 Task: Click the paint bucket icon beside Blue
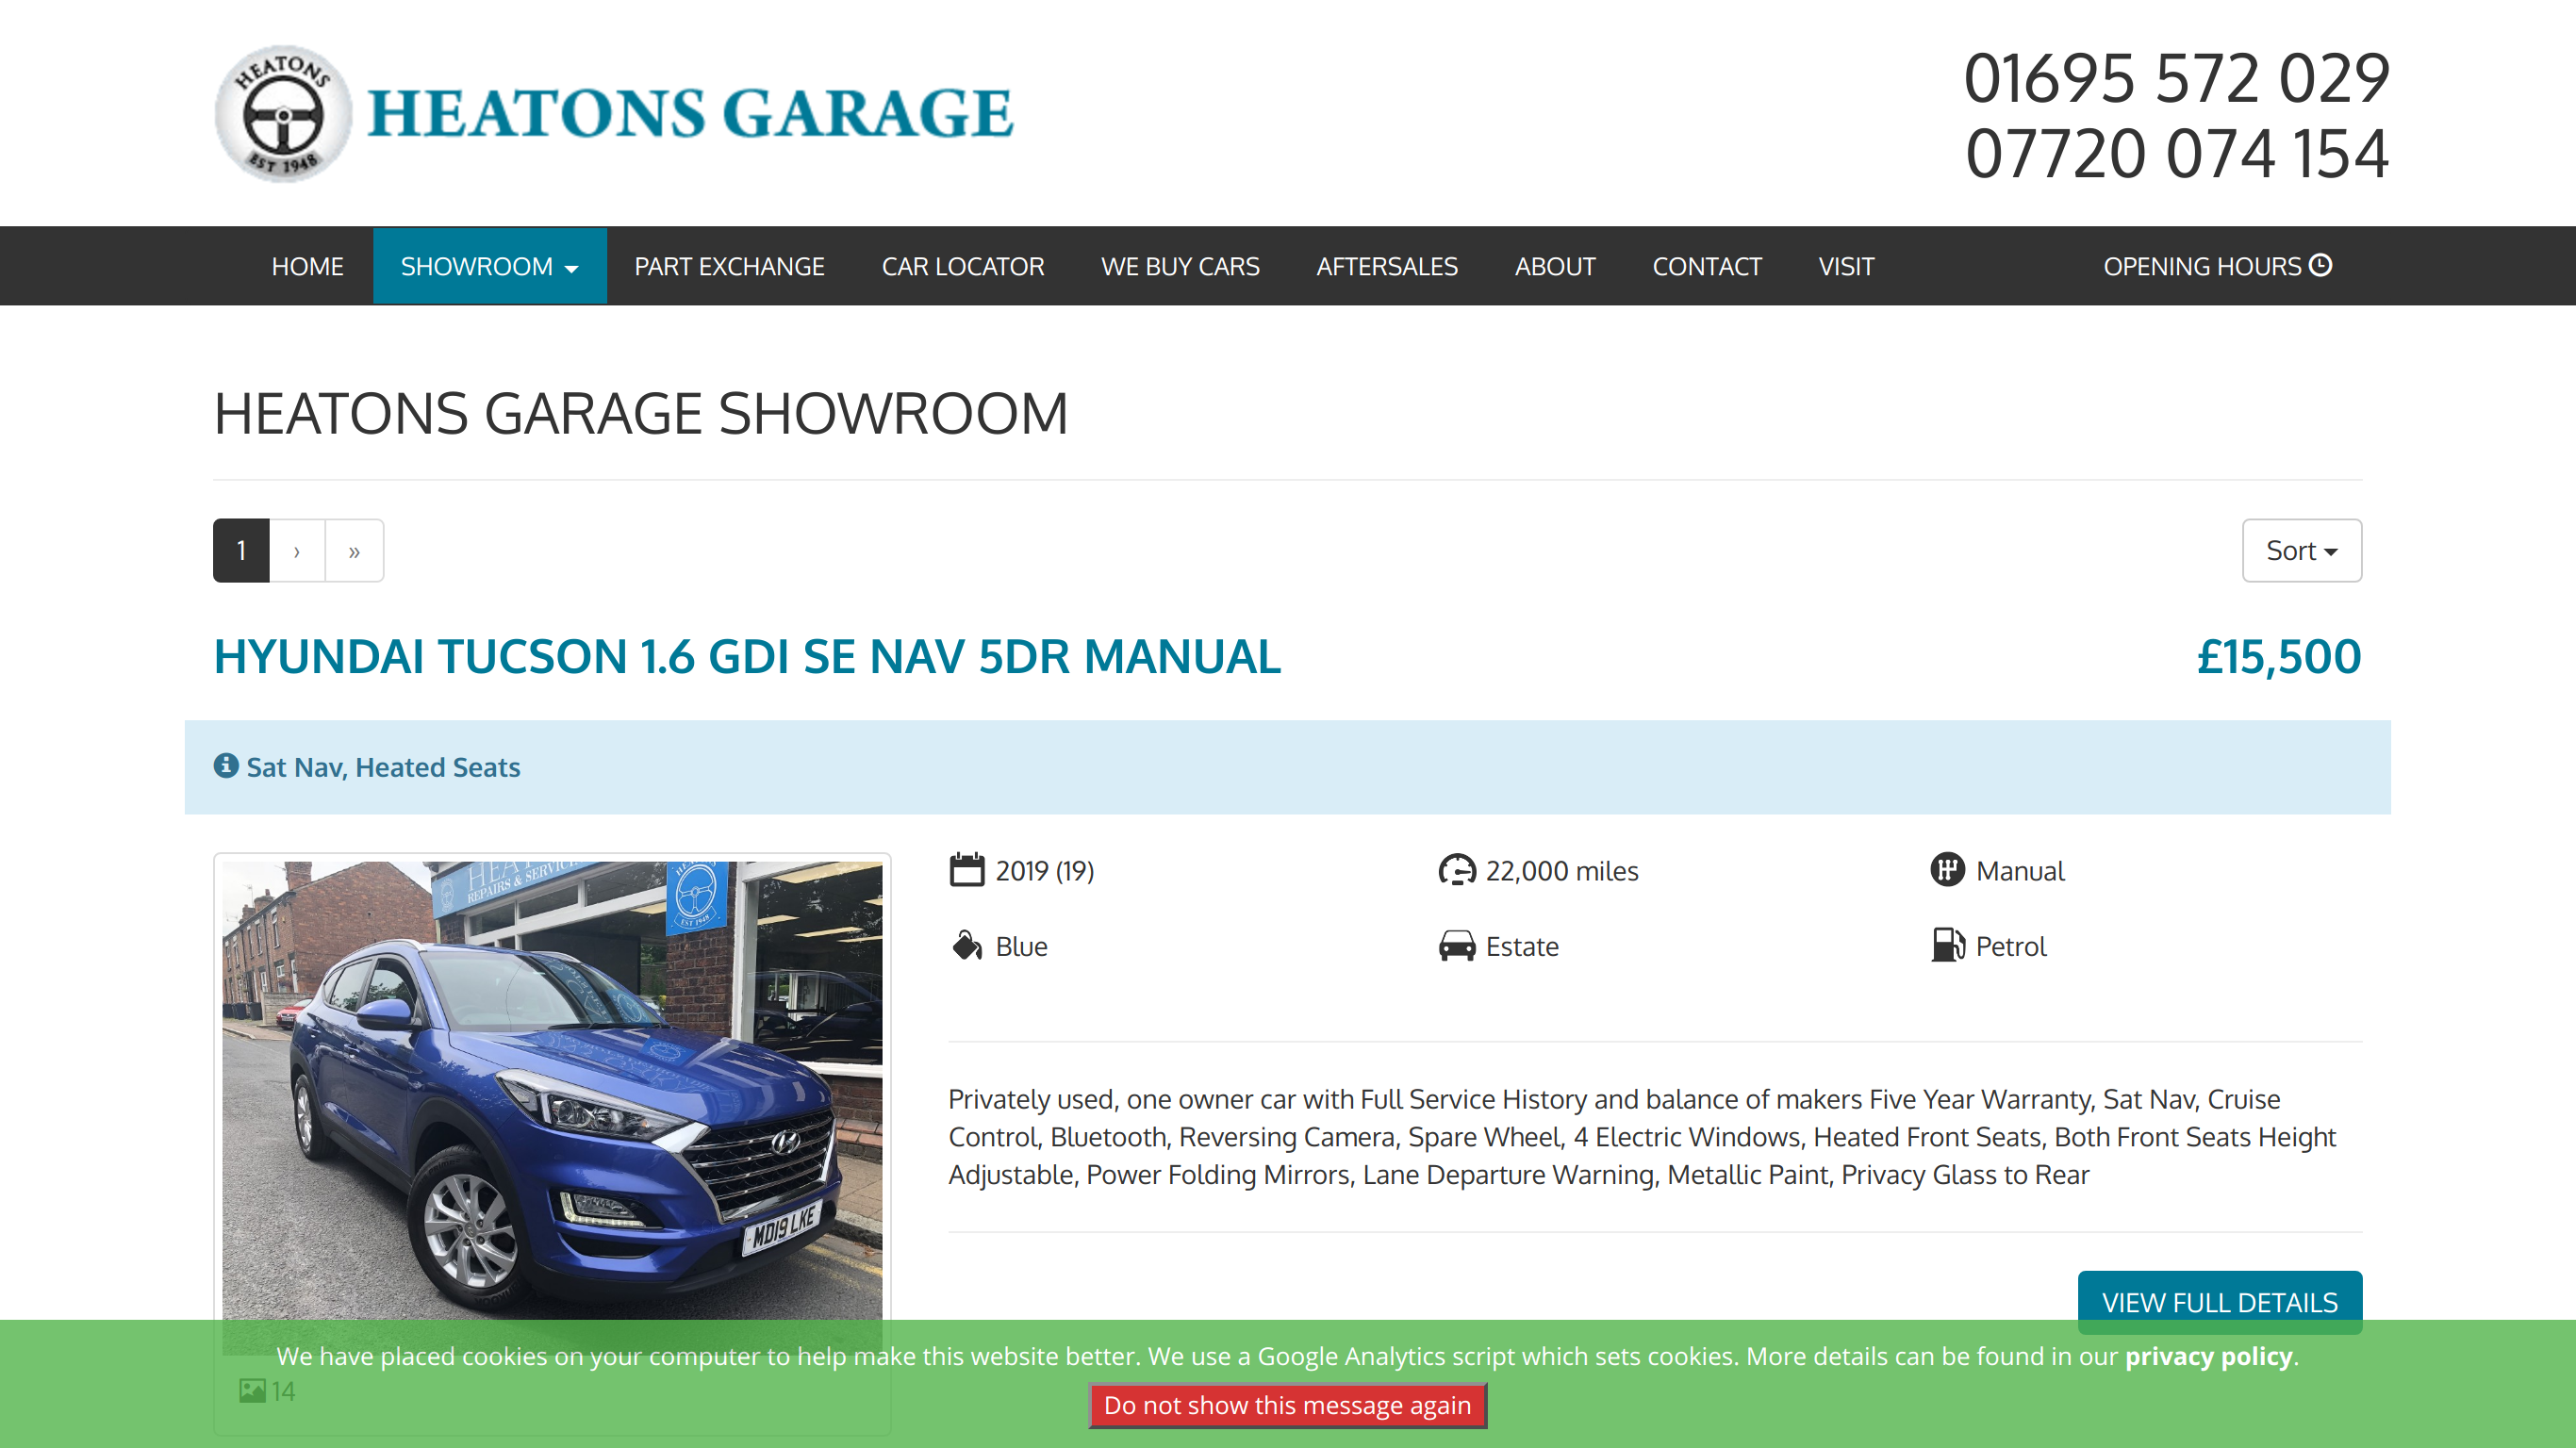click(x=967, y=945)
